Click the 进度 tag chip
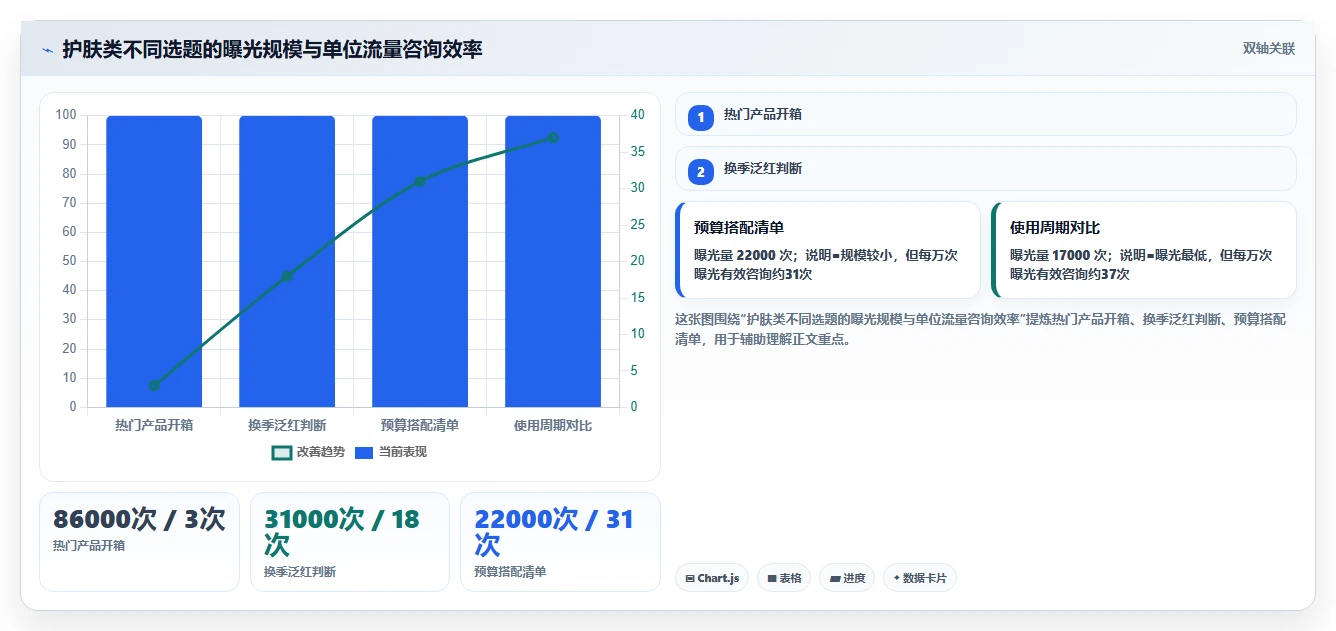1336x631 pixels. click(x=847, y=578)
